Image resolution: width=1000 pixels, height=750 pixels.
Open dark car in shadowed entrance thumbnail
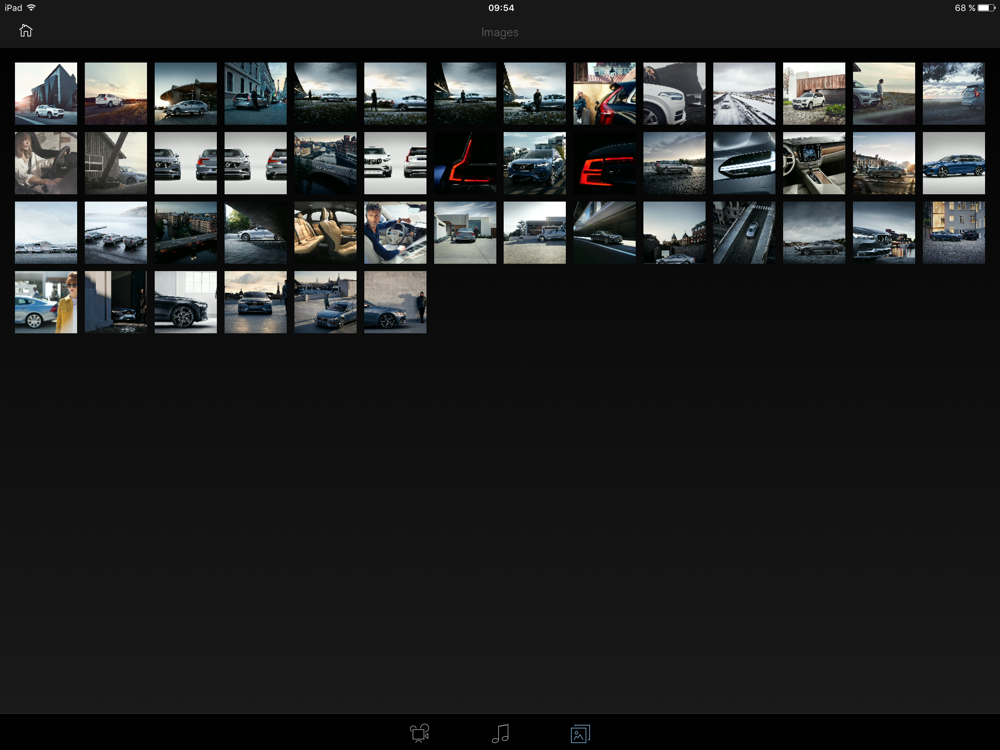coord(115,302)
